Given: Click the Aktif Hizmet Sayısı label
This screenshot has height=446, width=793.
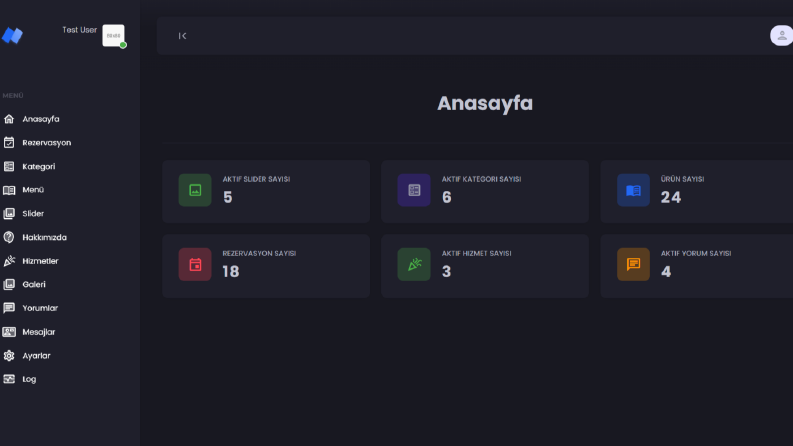Looking at the screenshot, I should [476, 253].
